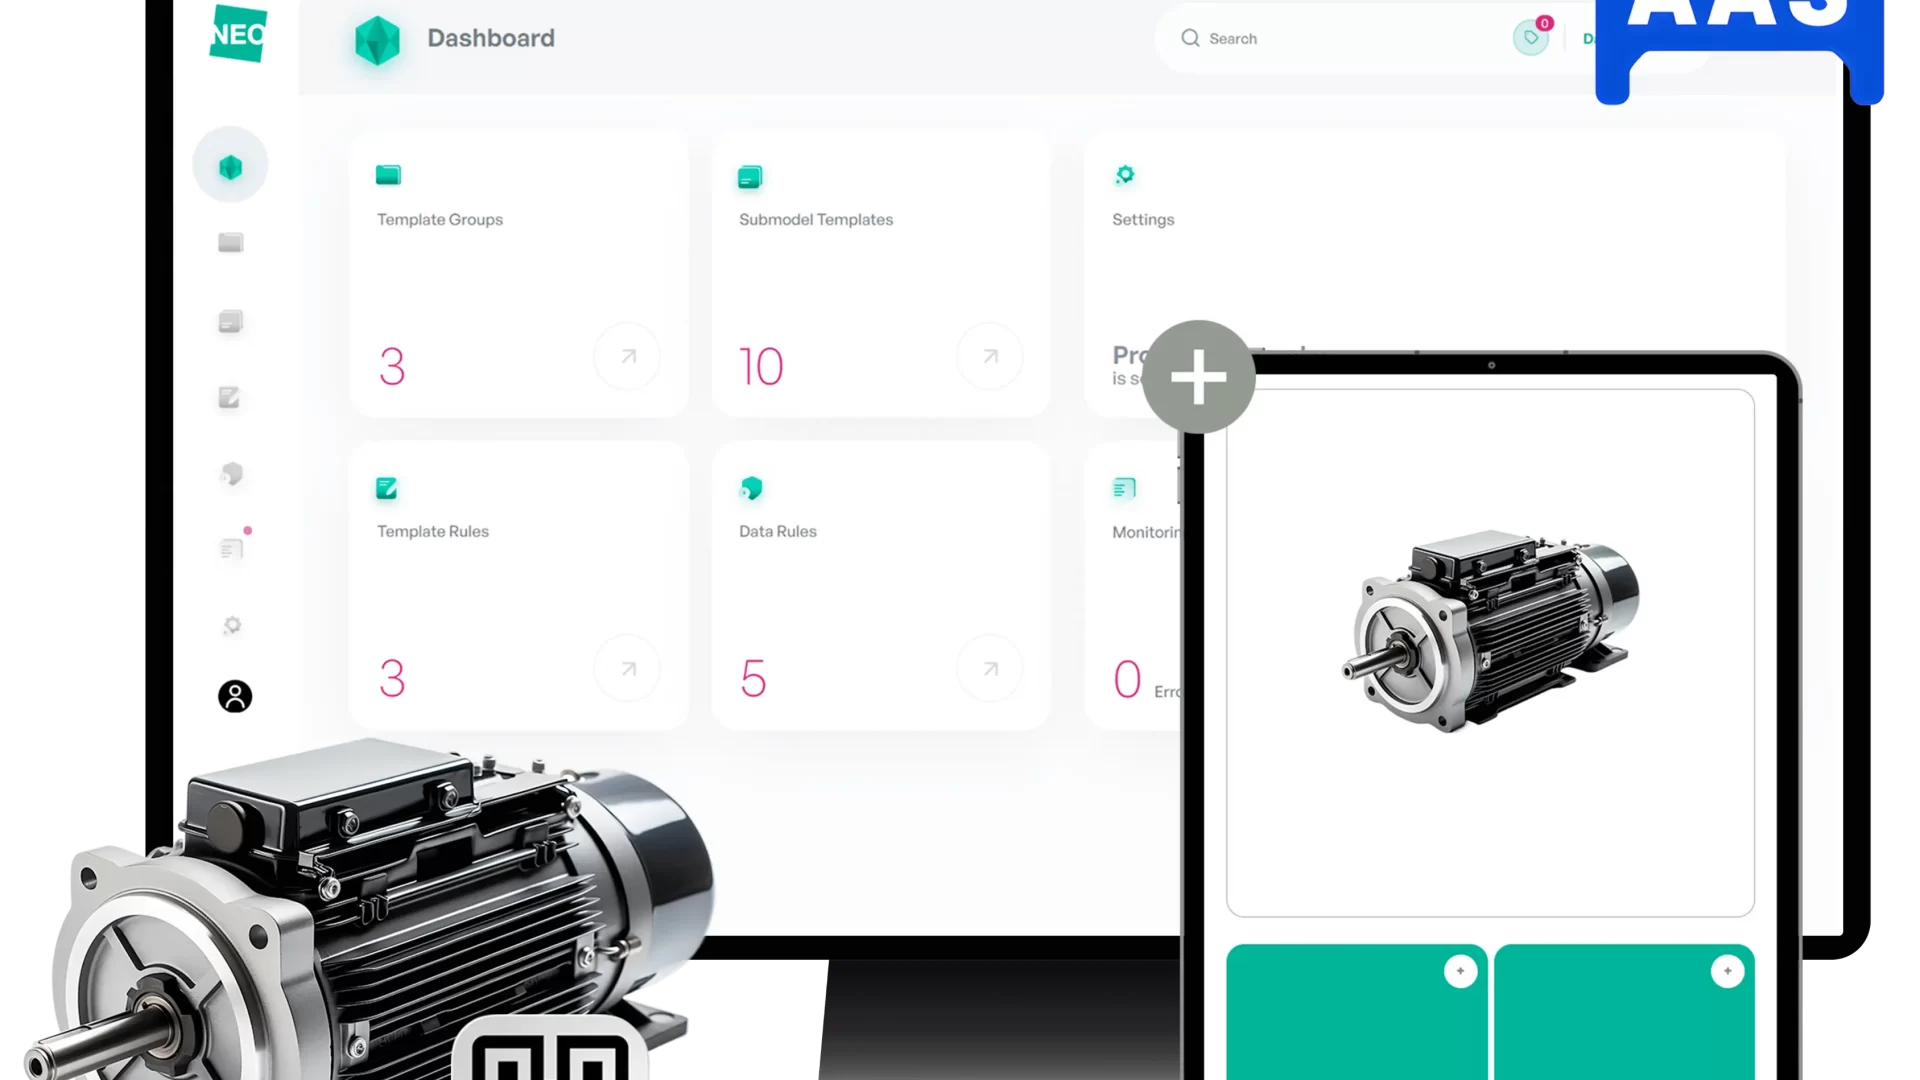Click the Settings card label

(x=1143, y=219)
